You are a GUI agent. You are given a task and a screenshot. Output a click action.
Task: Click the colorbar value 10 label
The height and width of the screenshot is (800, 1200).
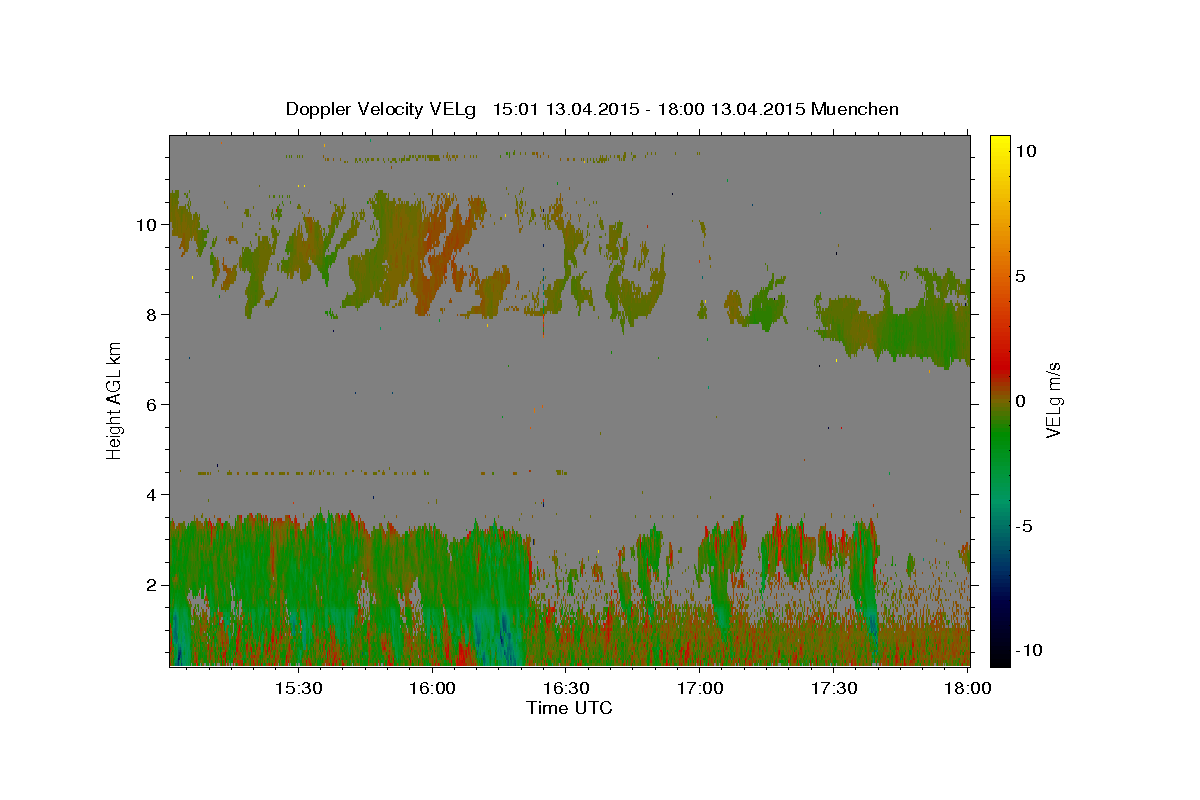point(1025,151)
